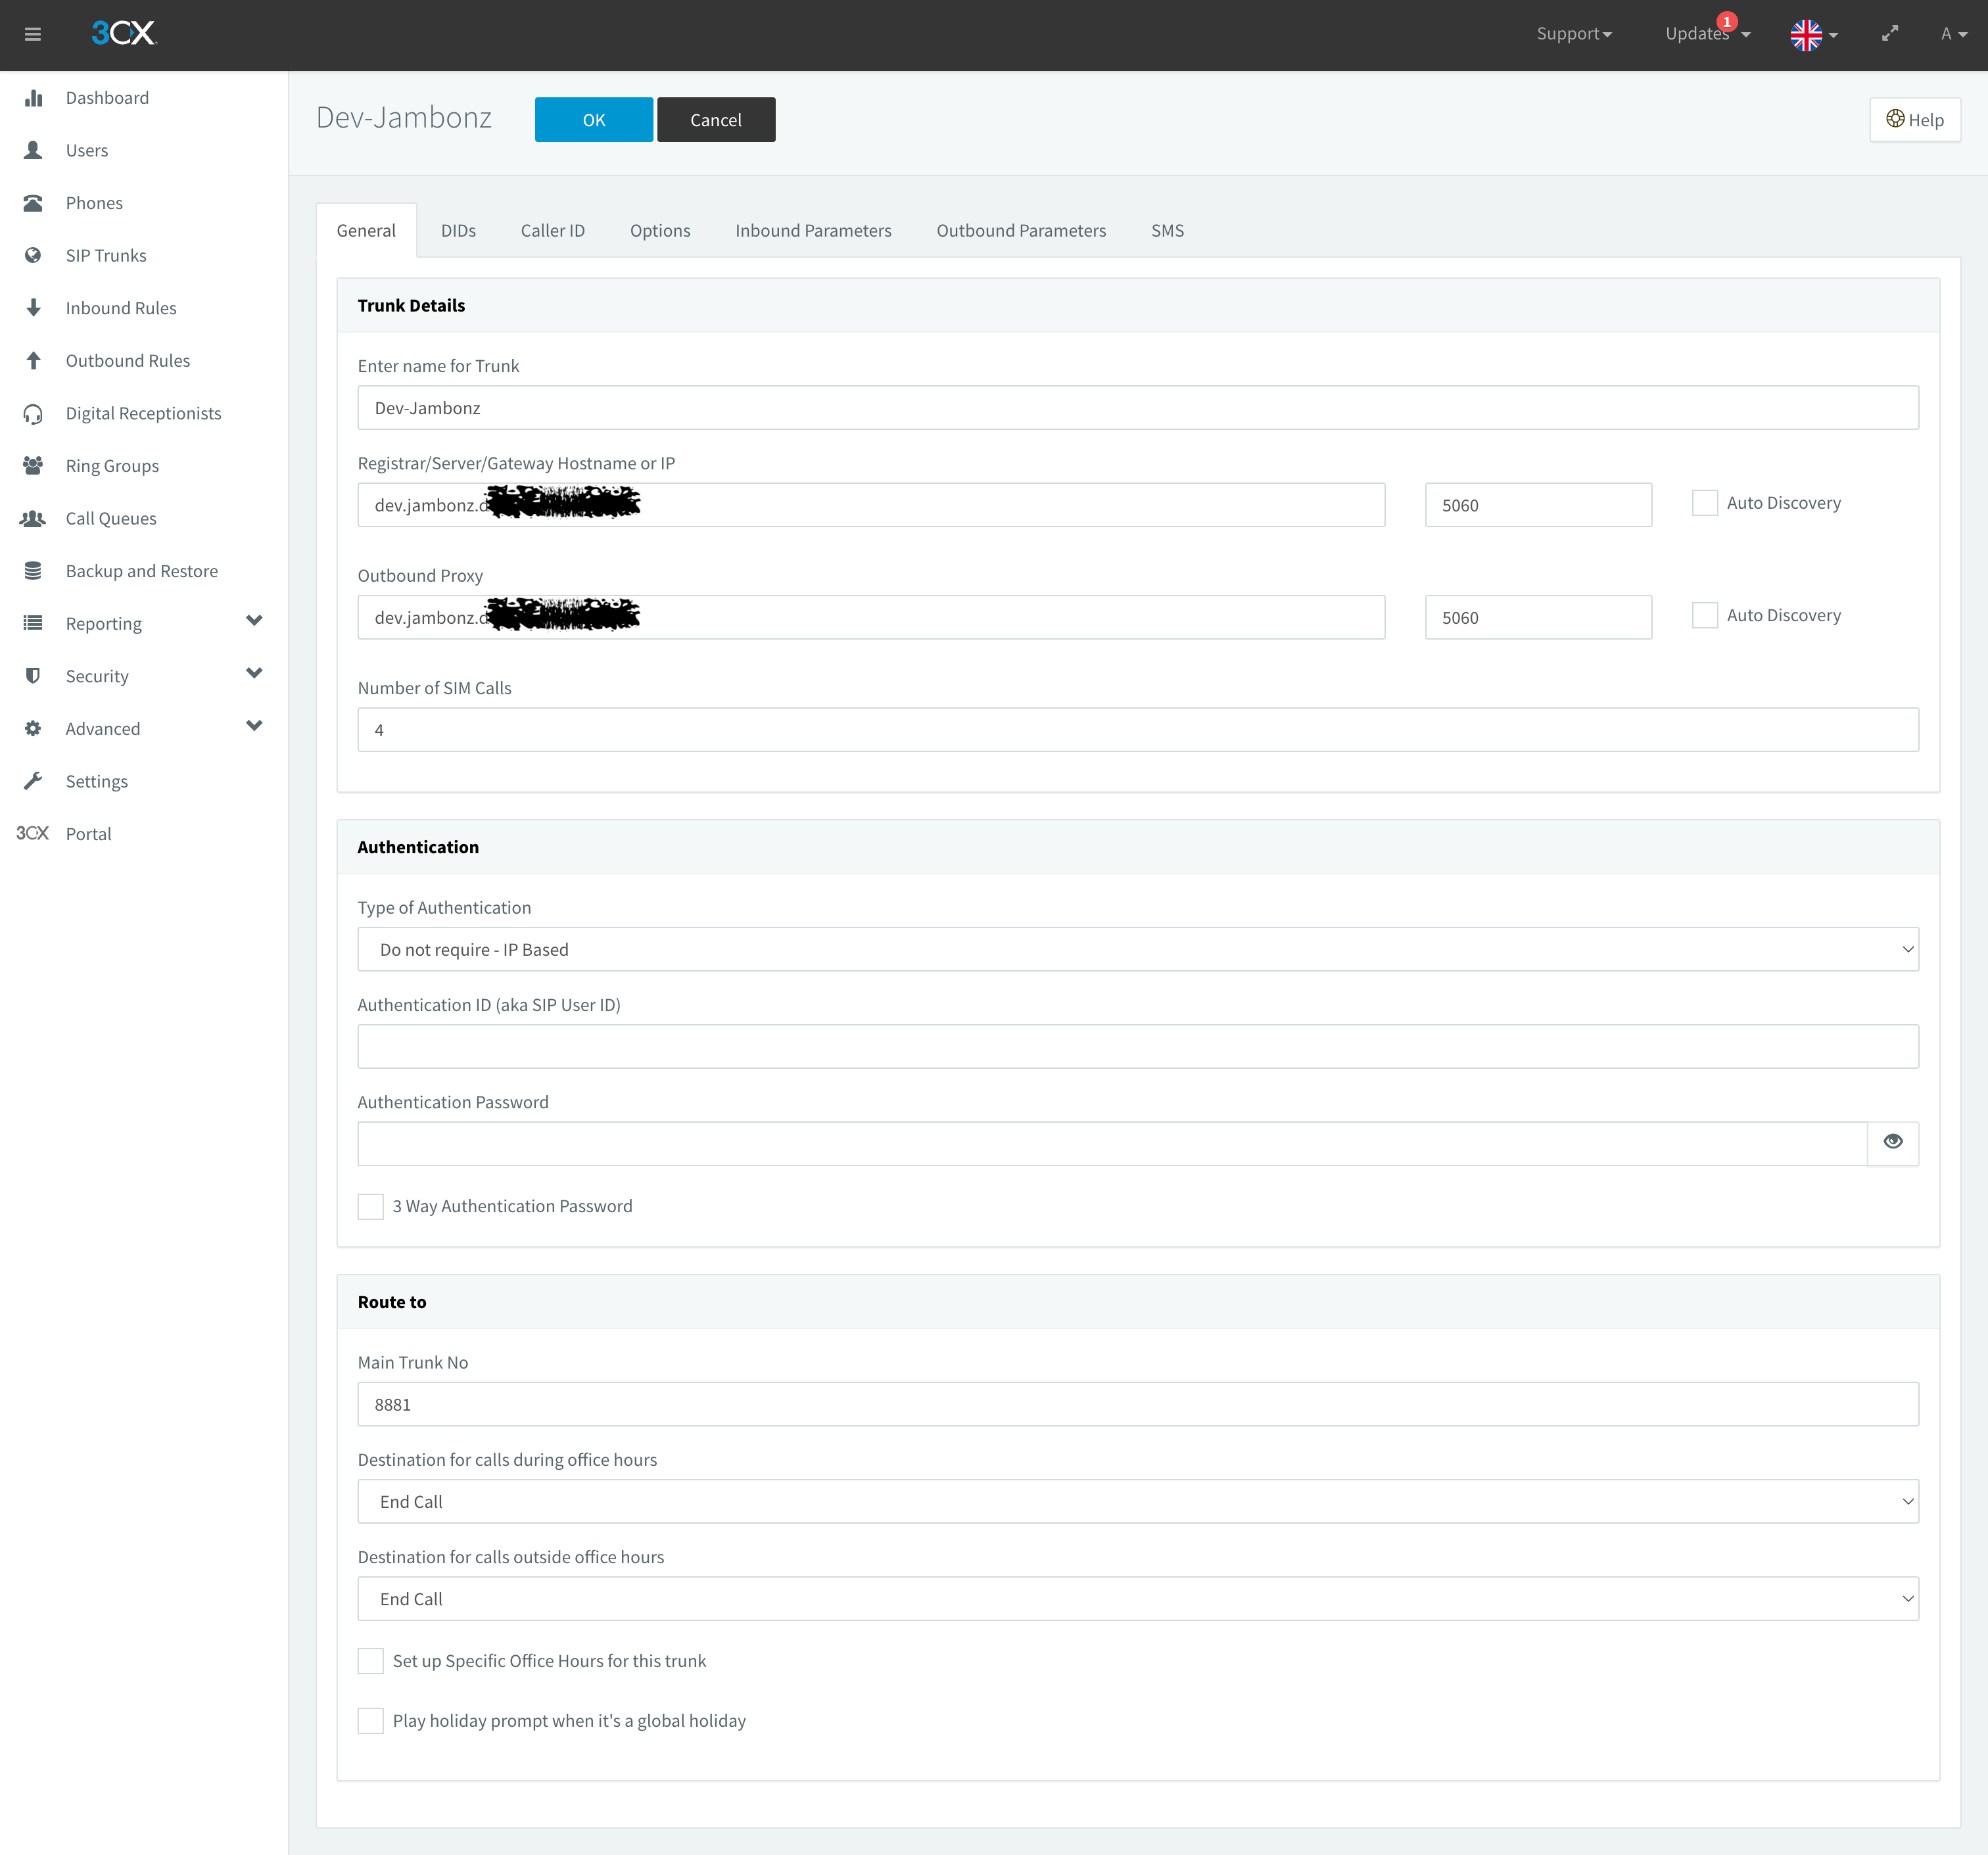
Task: Click the blue OK button
Action: pyautogui.click(x=593, y=120)
